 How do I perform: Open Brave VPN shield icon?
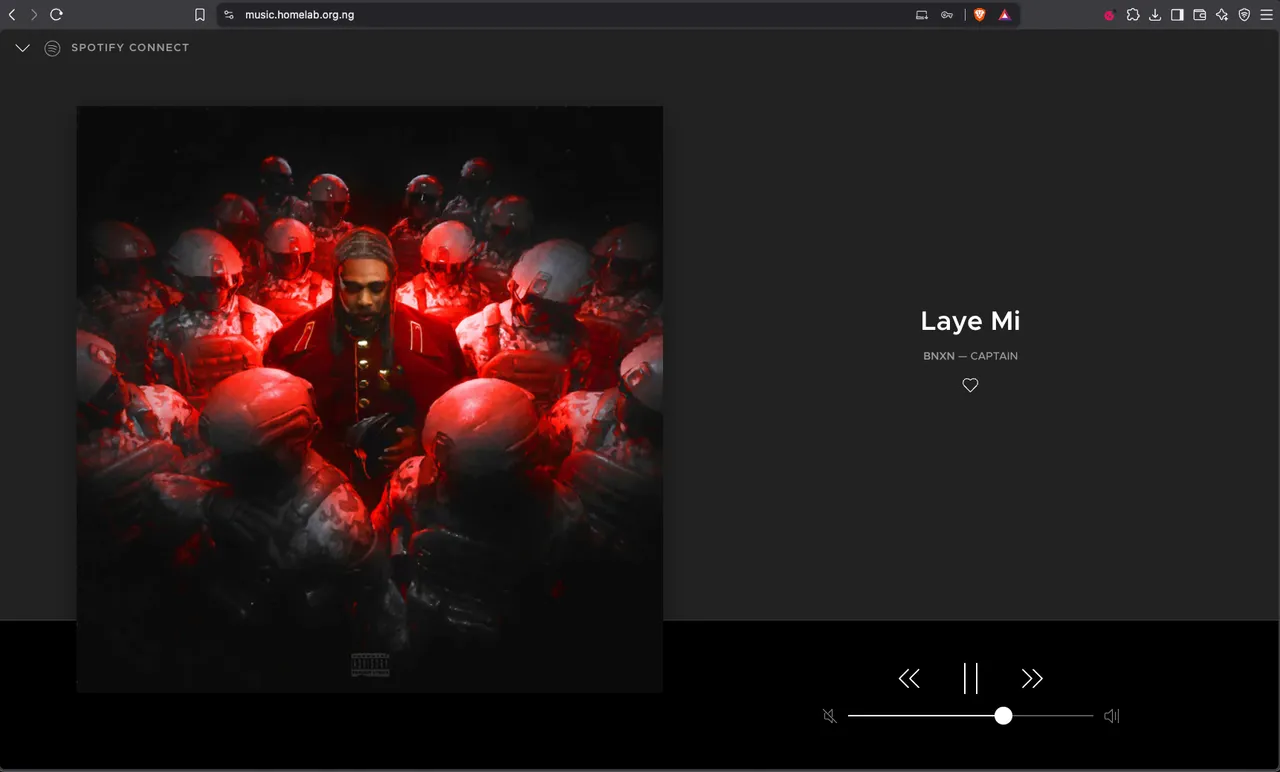1245,15
